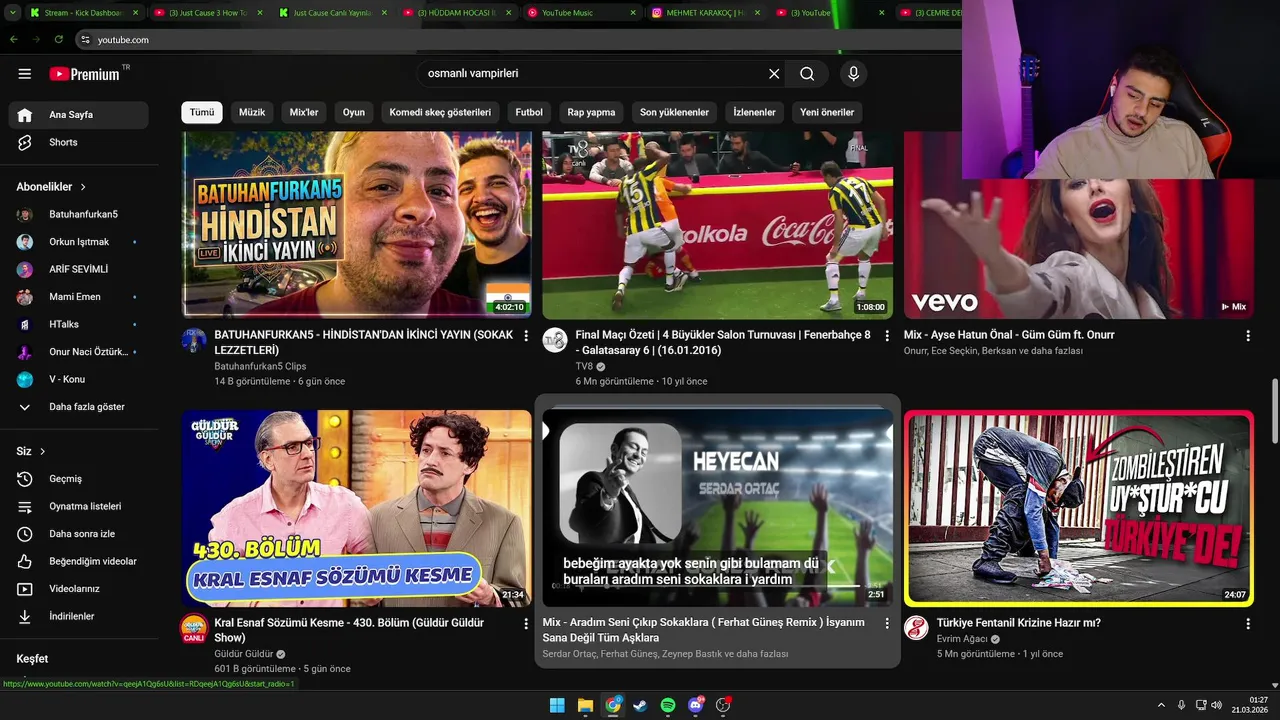Select Yeni öneriler filter chip

[827, 112]
